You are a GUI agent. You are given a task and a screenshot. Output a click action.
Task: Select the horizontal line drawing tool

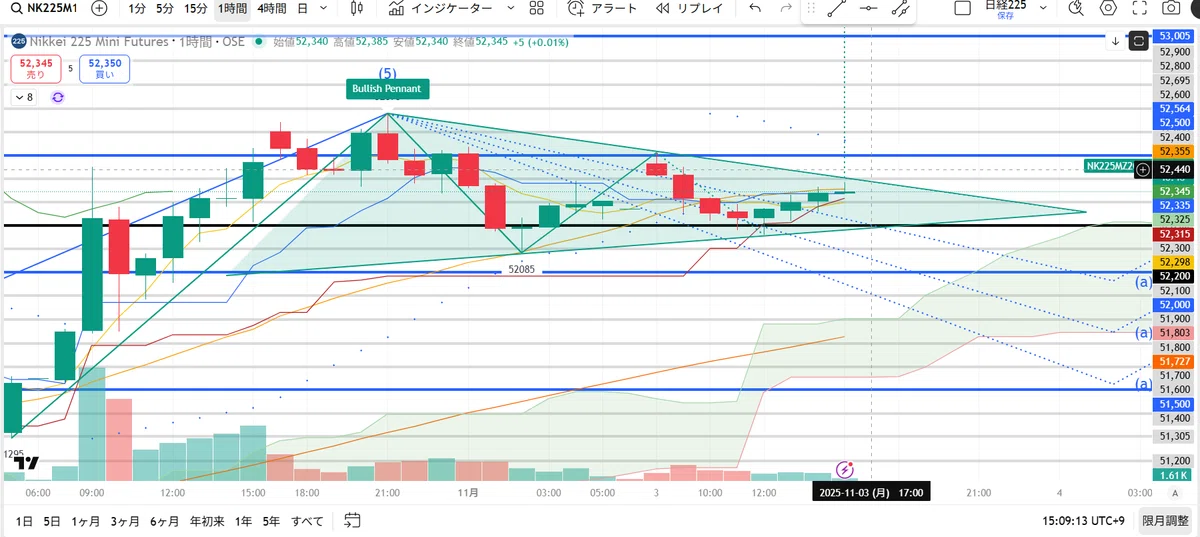(x=868, y=8)
